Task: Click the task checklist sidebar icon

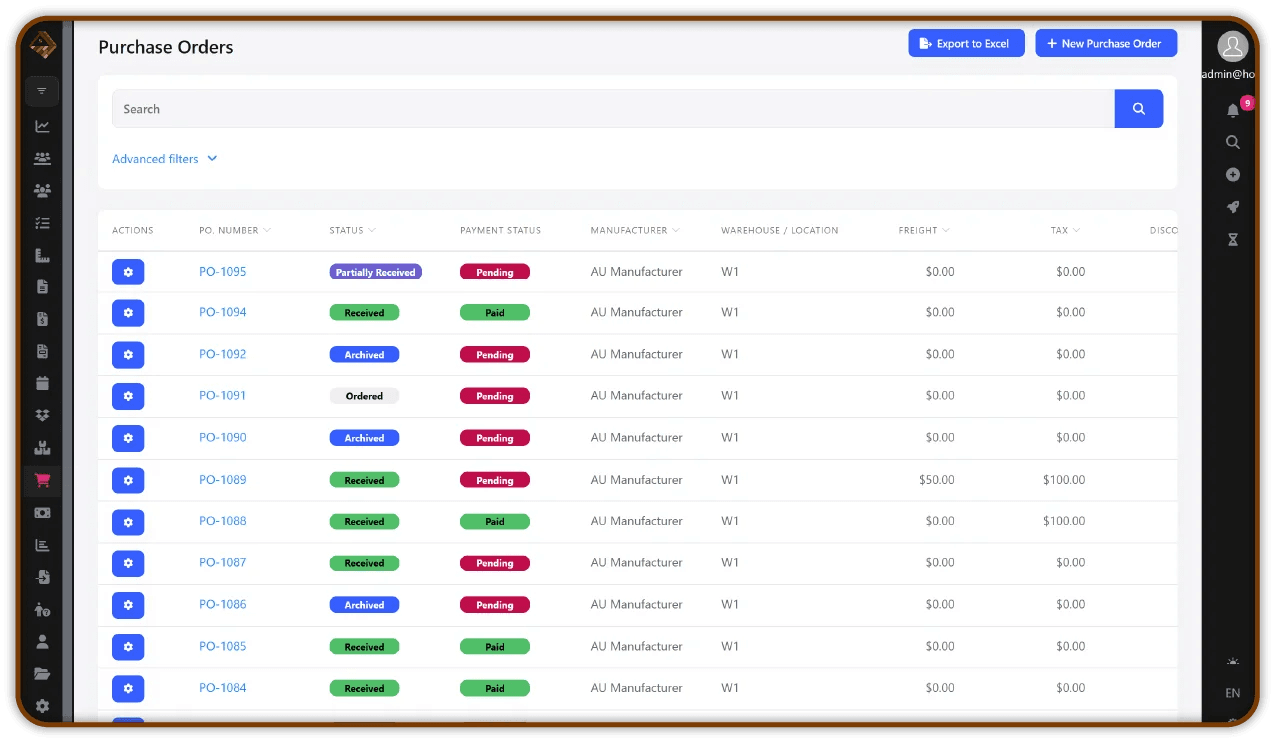Action: [x=42, y=223]
